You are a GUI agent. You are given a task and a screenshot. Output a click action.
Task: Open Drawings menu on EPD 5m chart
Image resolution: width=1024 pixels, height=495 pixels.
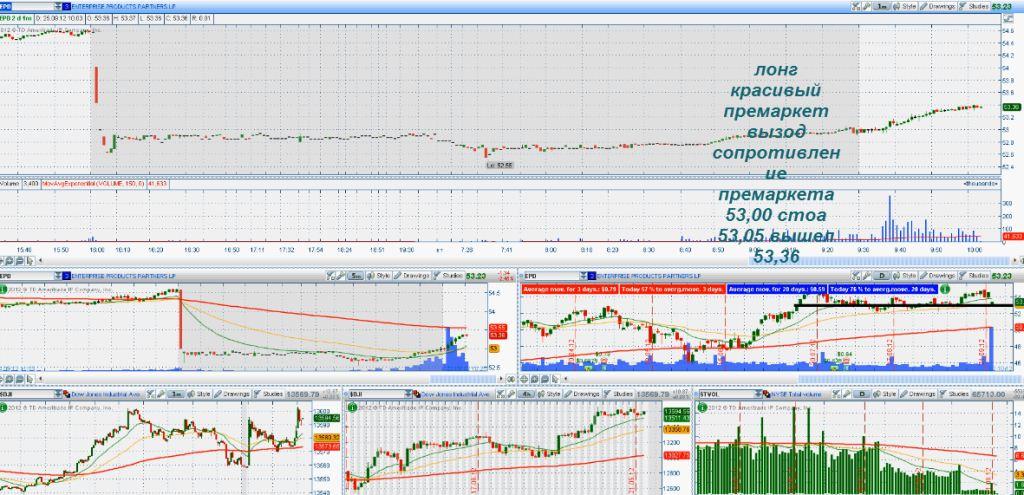(411, 276)
